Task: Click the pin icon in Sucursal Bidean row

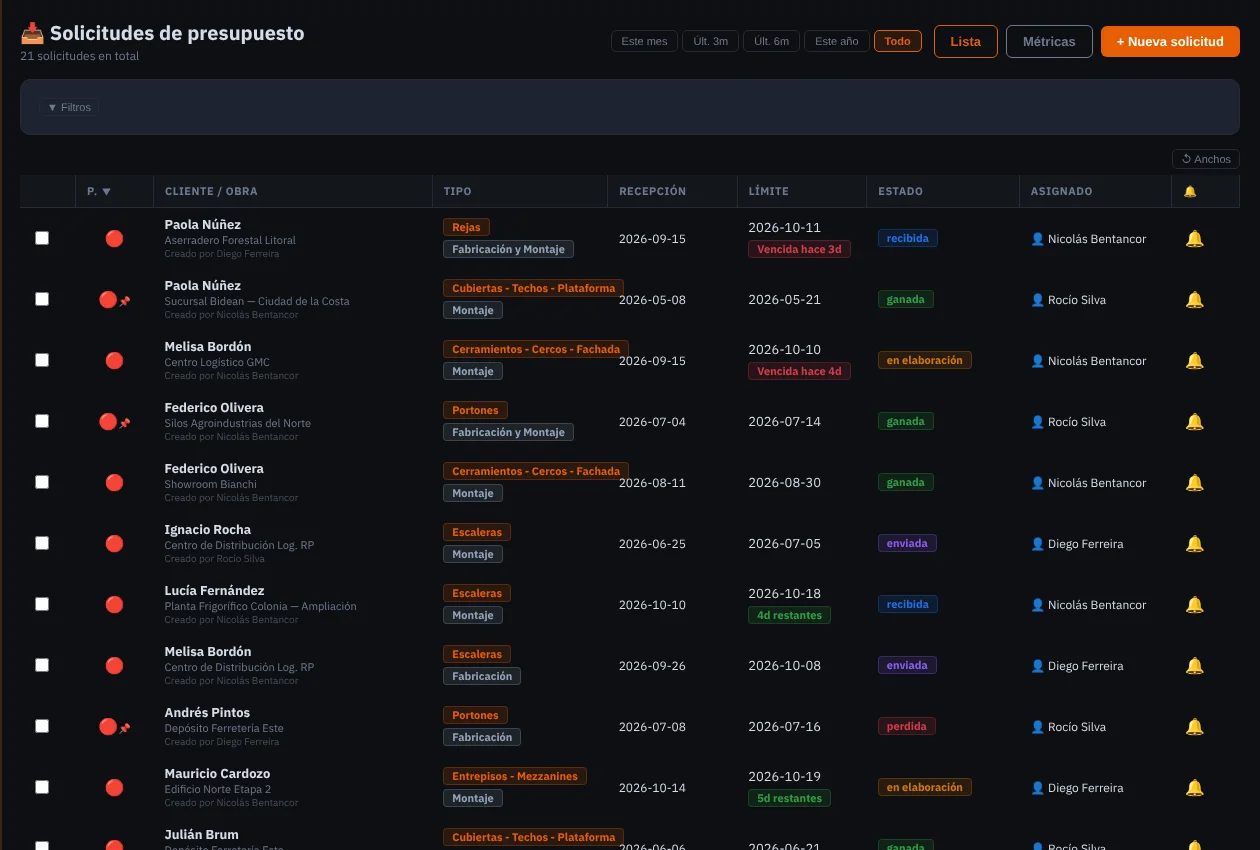Action: pyautogui.click(x=125, y=302)
